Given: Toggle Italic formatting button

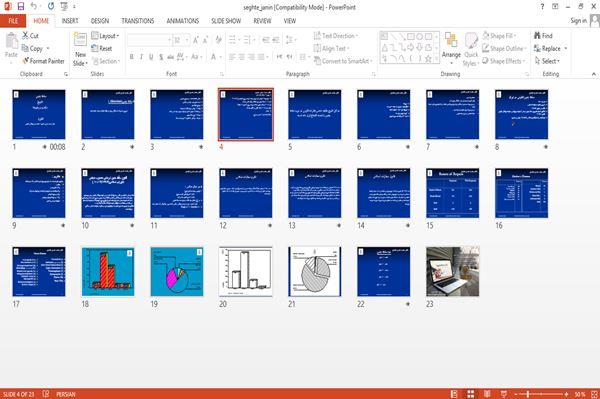Looking at the screenshot, I should tap(141, 57).
